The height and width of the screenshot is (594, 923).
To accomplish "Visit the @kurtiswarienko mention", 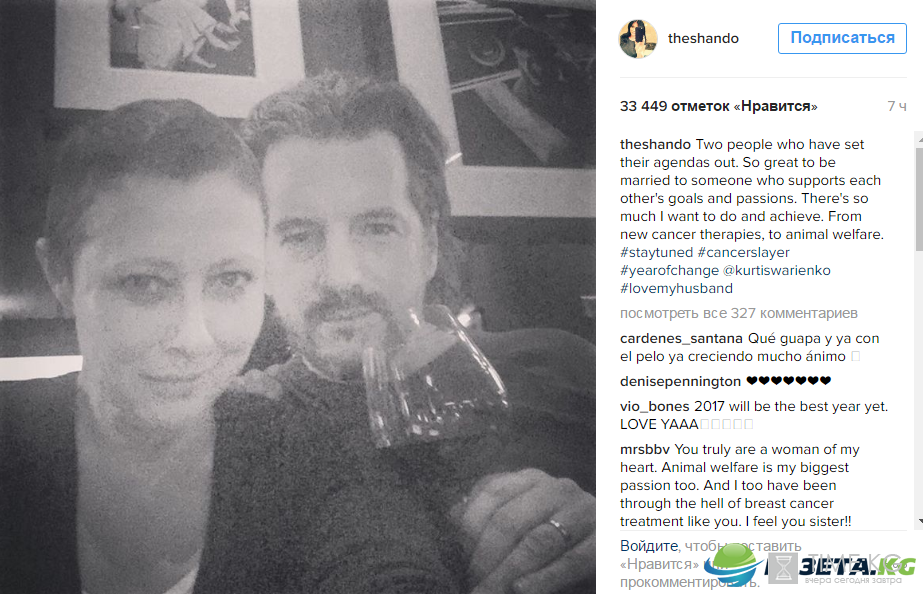I will [776, 271].
